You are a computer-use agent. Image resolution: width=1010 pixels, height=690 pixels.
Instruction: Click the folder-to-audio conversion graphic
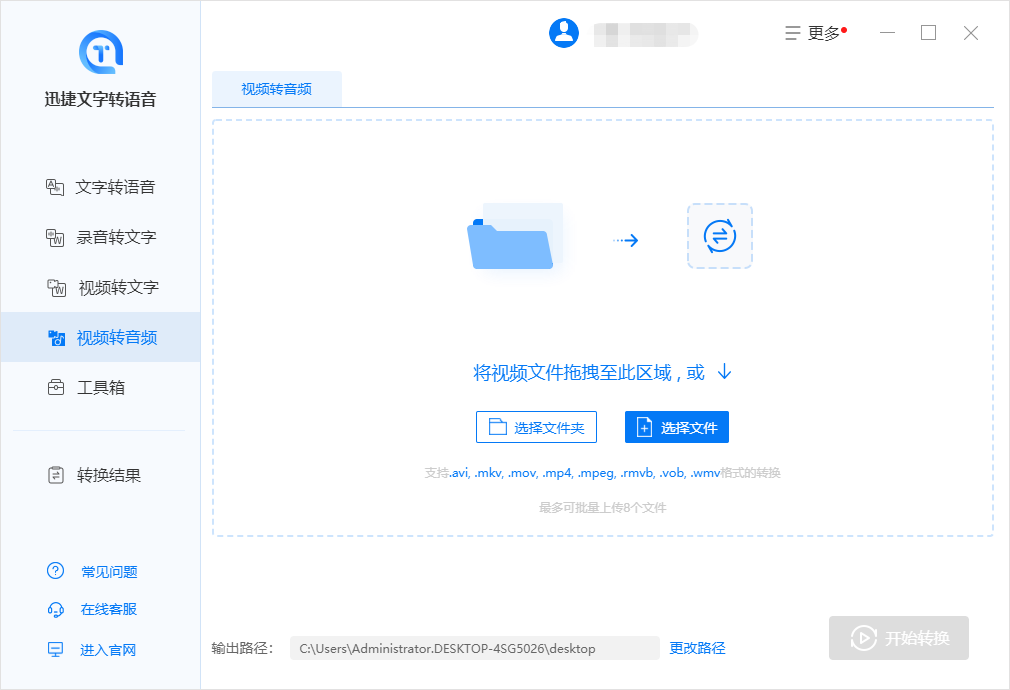point(608,238)
